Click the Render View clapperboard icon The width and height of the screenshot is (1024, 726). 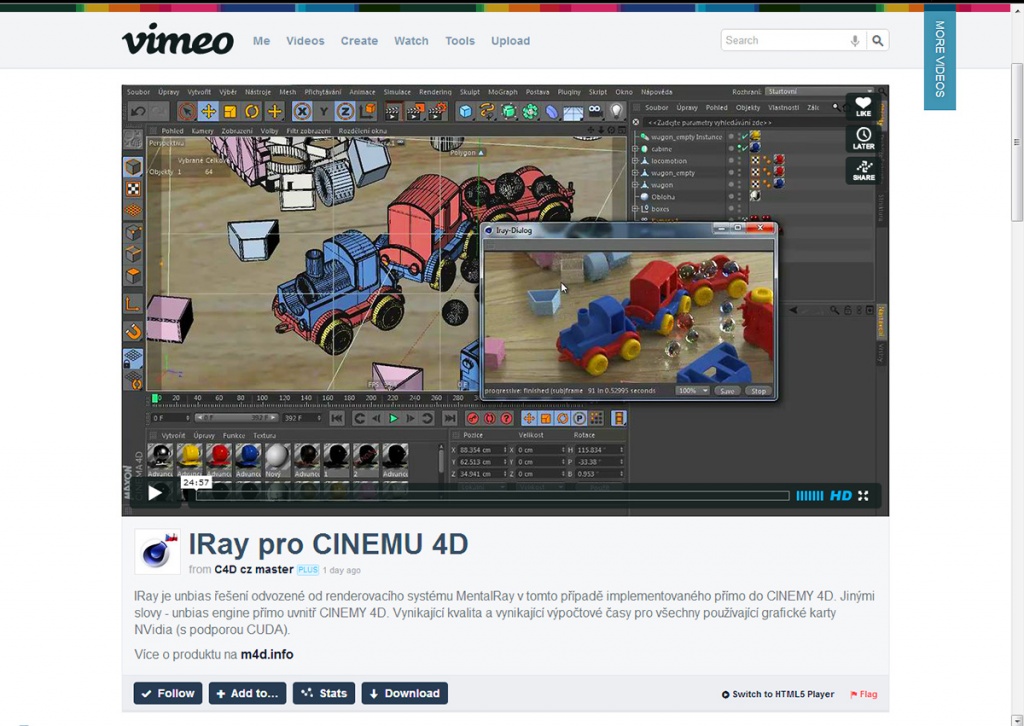tap(392, 112)
